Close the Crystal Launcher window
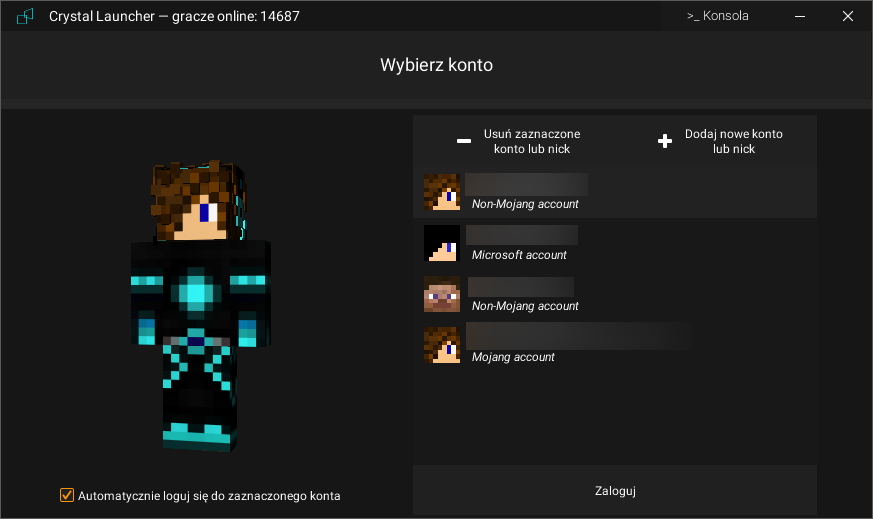Viewport: 873px width, 519px height. (847, 16)
